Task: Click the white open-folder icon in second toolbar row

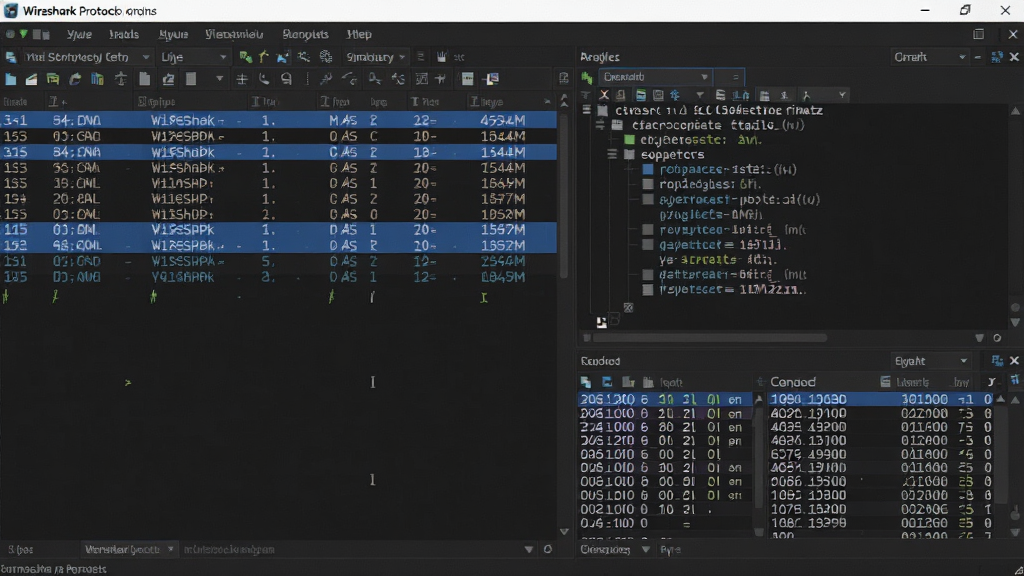Action: pos(31,79)
